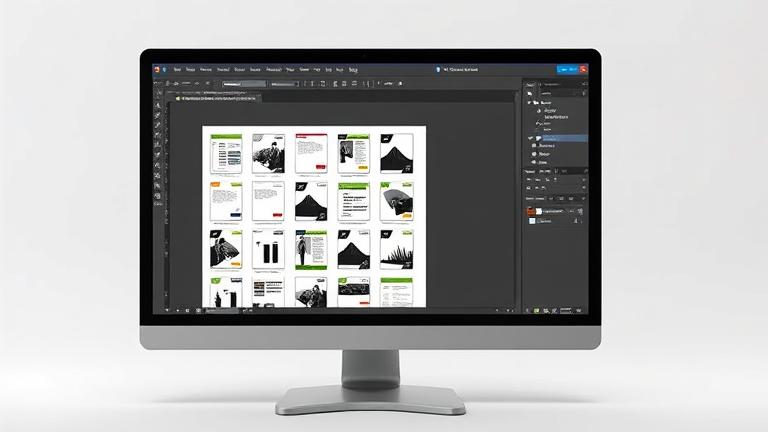Screen dimensions: 768x432
Task: Open the green-header thumbnail with bold black text lines
Action: (354, 201)
